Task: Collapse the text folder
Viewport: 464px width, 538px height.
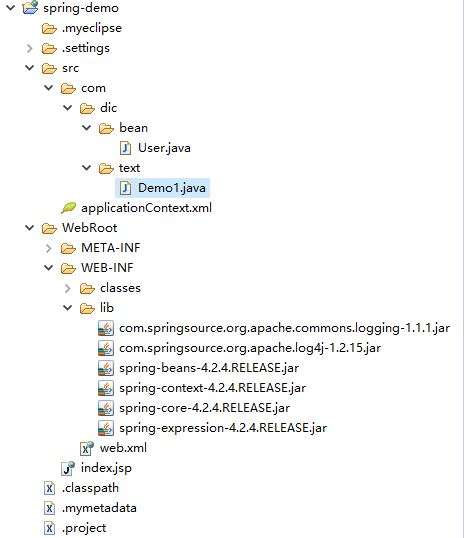Action: tap(86, 168)
